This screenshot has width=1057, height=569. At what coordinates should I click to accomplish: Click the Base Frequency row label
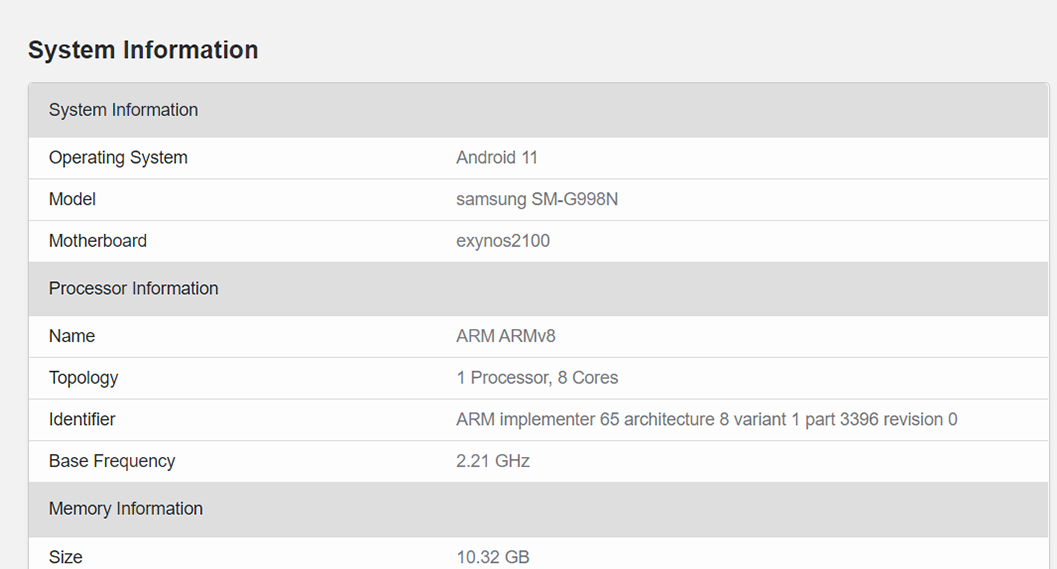tap(112, 461)
